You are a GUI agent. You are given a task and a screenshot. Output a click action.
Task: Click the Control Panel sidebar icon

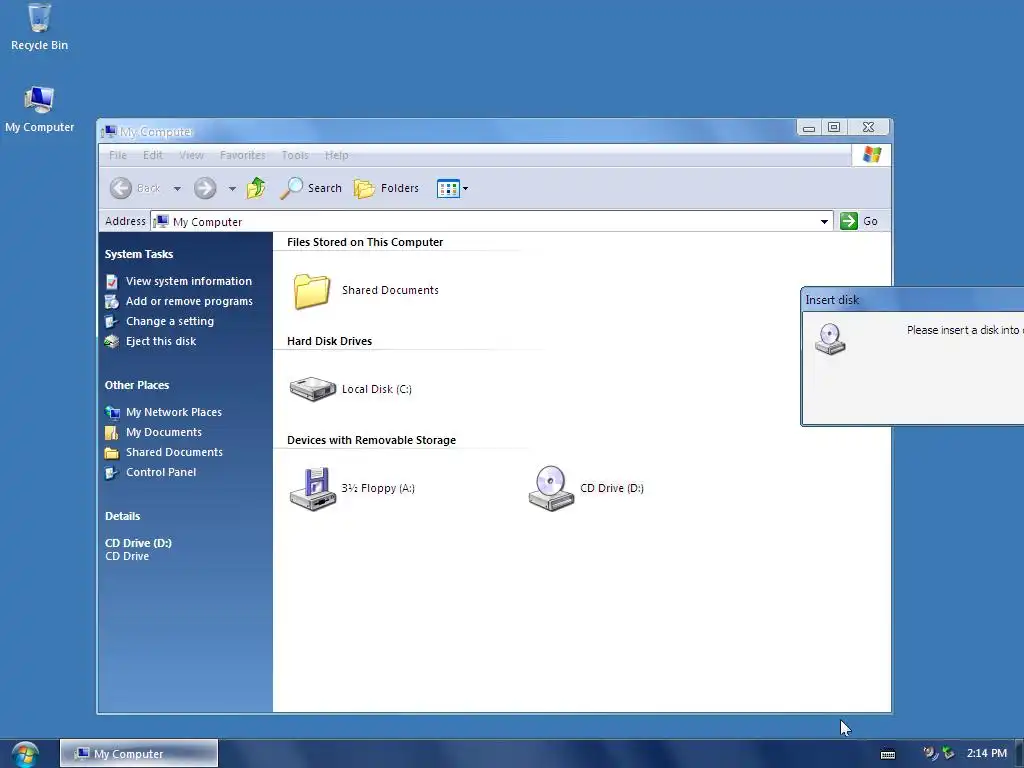pos(112,472)
